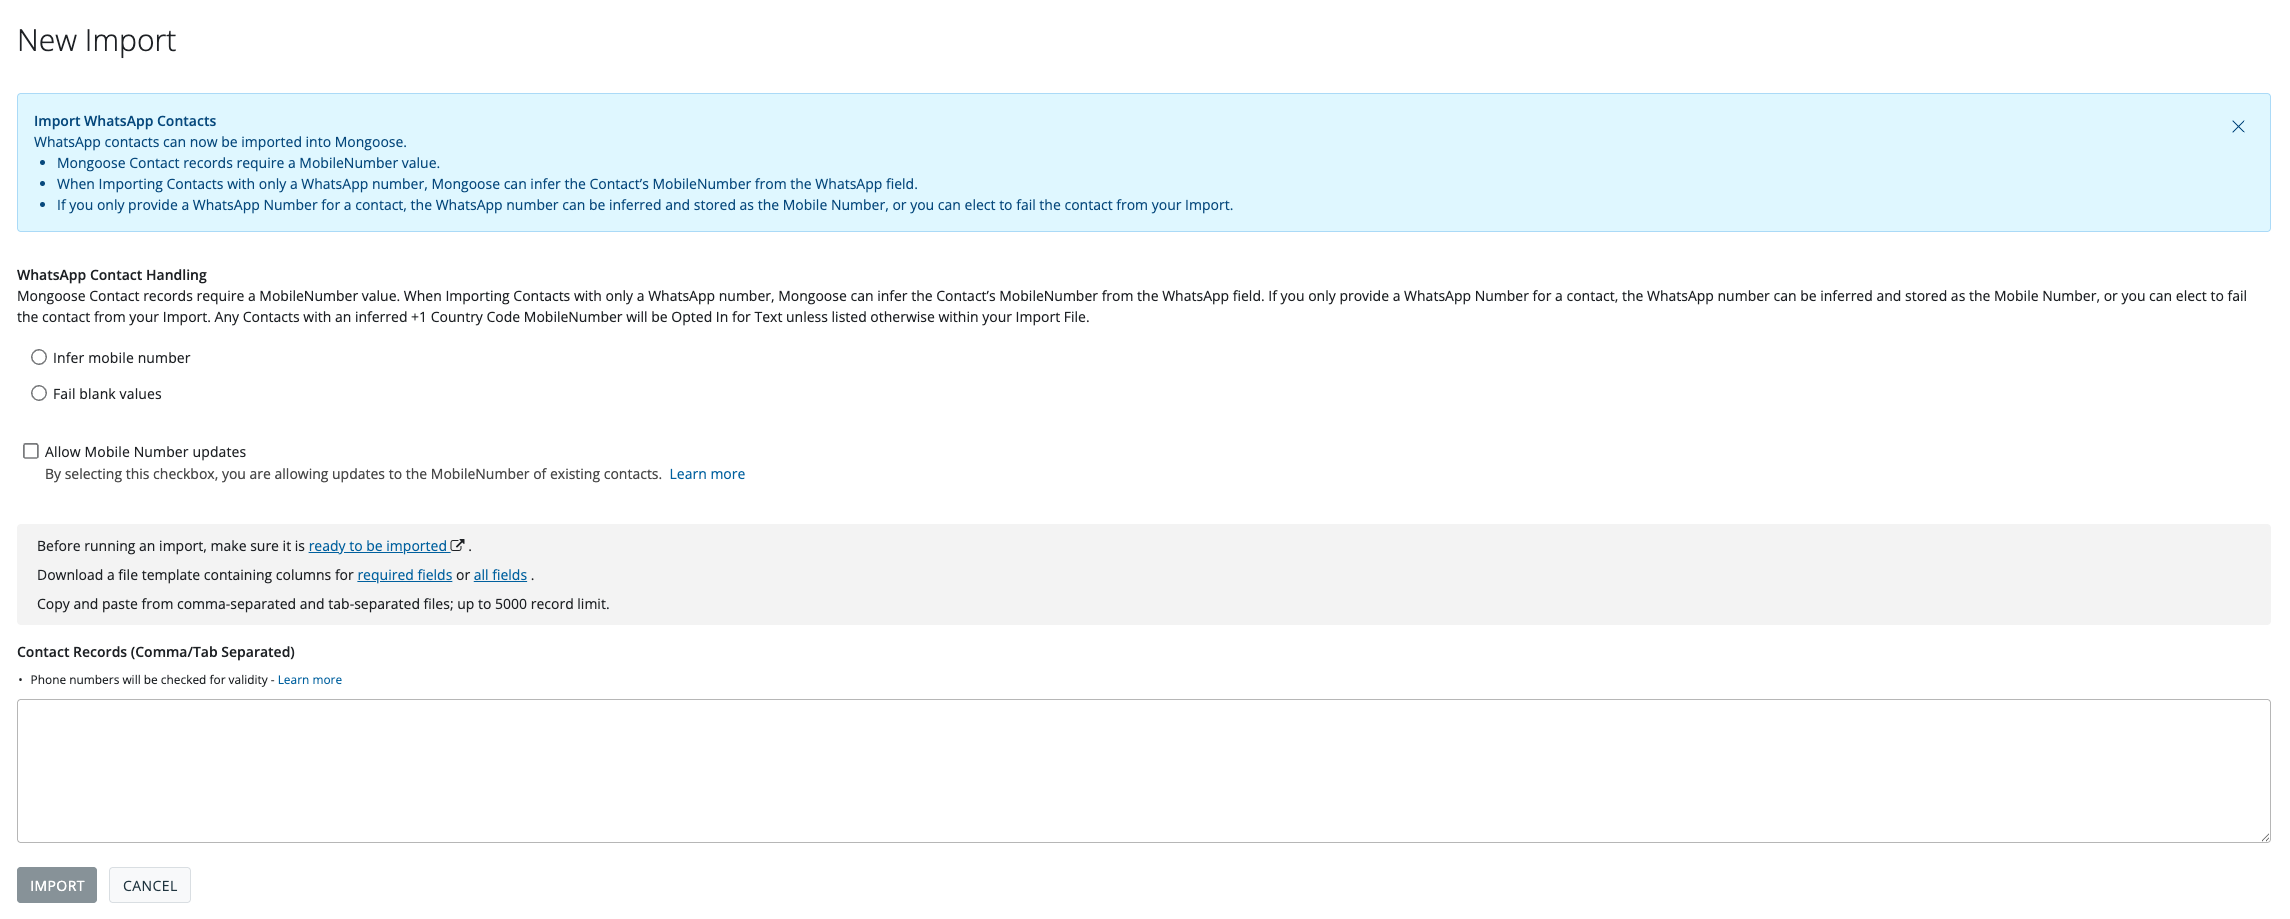Click text 'up to 5000 record limit'
The width and height of the screenshot is (2290, 919).
coord(533,604)
